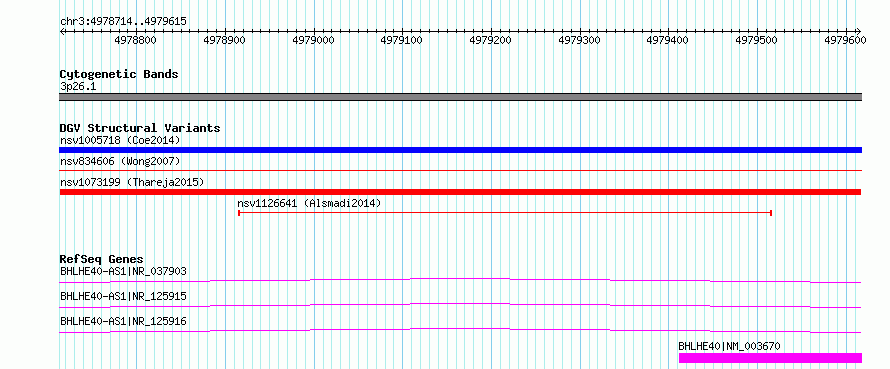This screenshot has height=369, width=890.
Task: Open the nsv1126641 (Alsmadi2014) label
Action: coord(309,203)
